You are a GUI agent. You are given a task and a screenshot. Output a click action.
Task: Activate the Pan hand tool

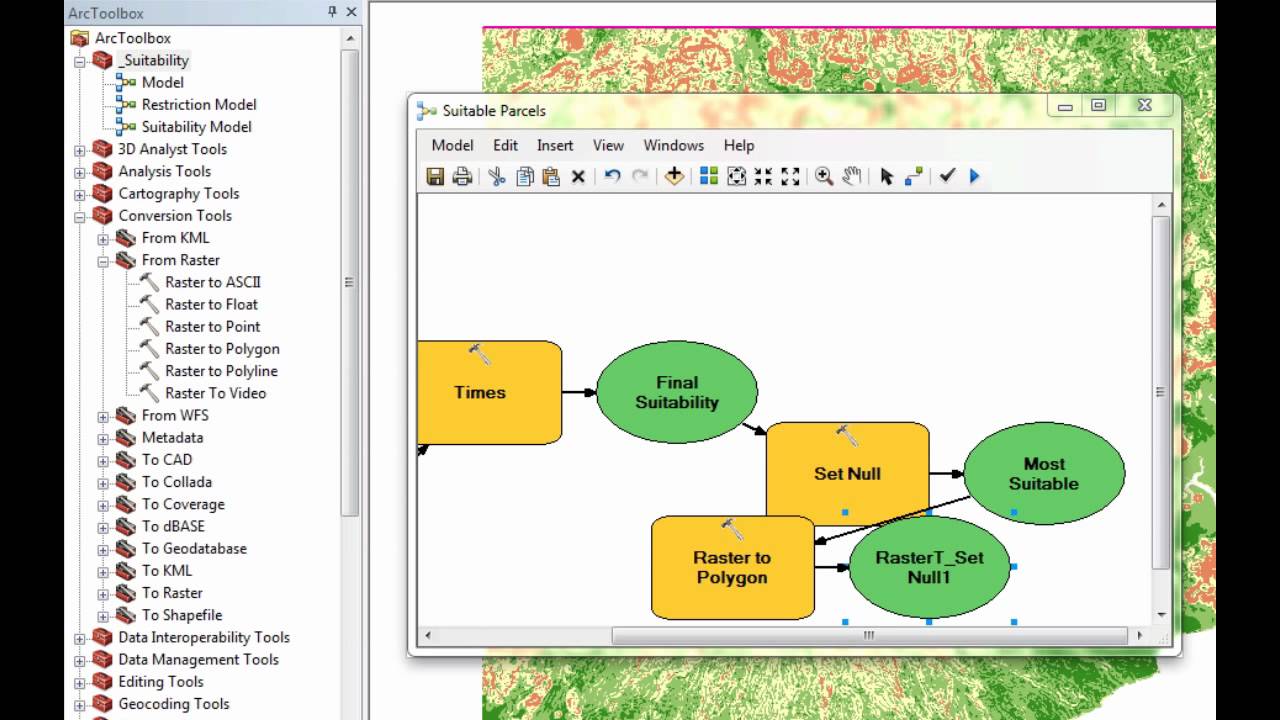pyautogui.click(x=852, y=176)
